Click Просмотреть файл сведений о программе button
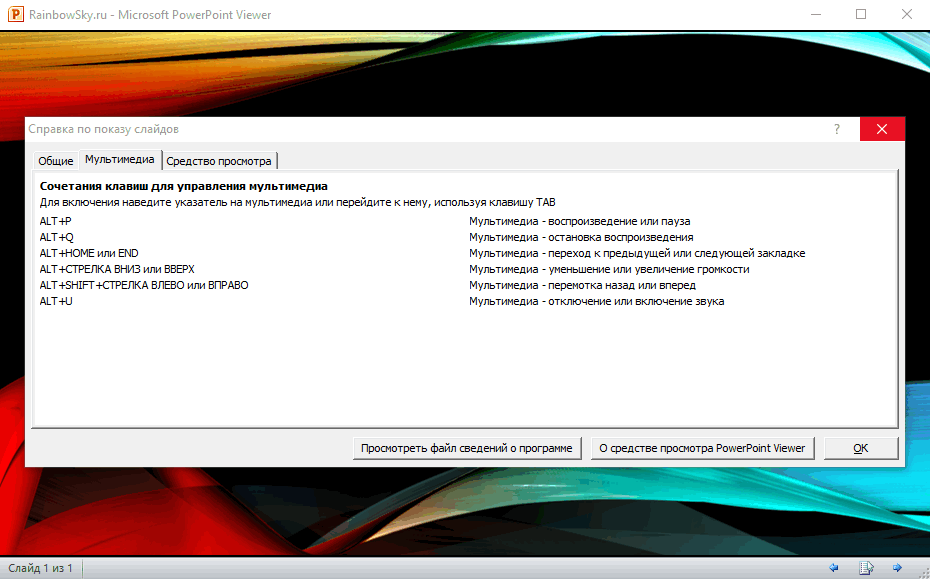This screenshot has width=930, height=579. pyautogui.click(x=467, y=448)
